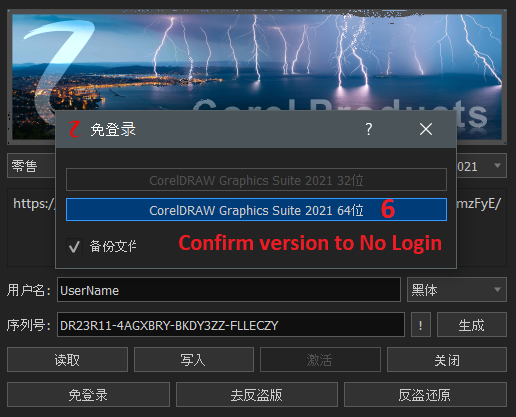Click the question mark help button
This screenshot has width=516, height=417.
(368, 129)
